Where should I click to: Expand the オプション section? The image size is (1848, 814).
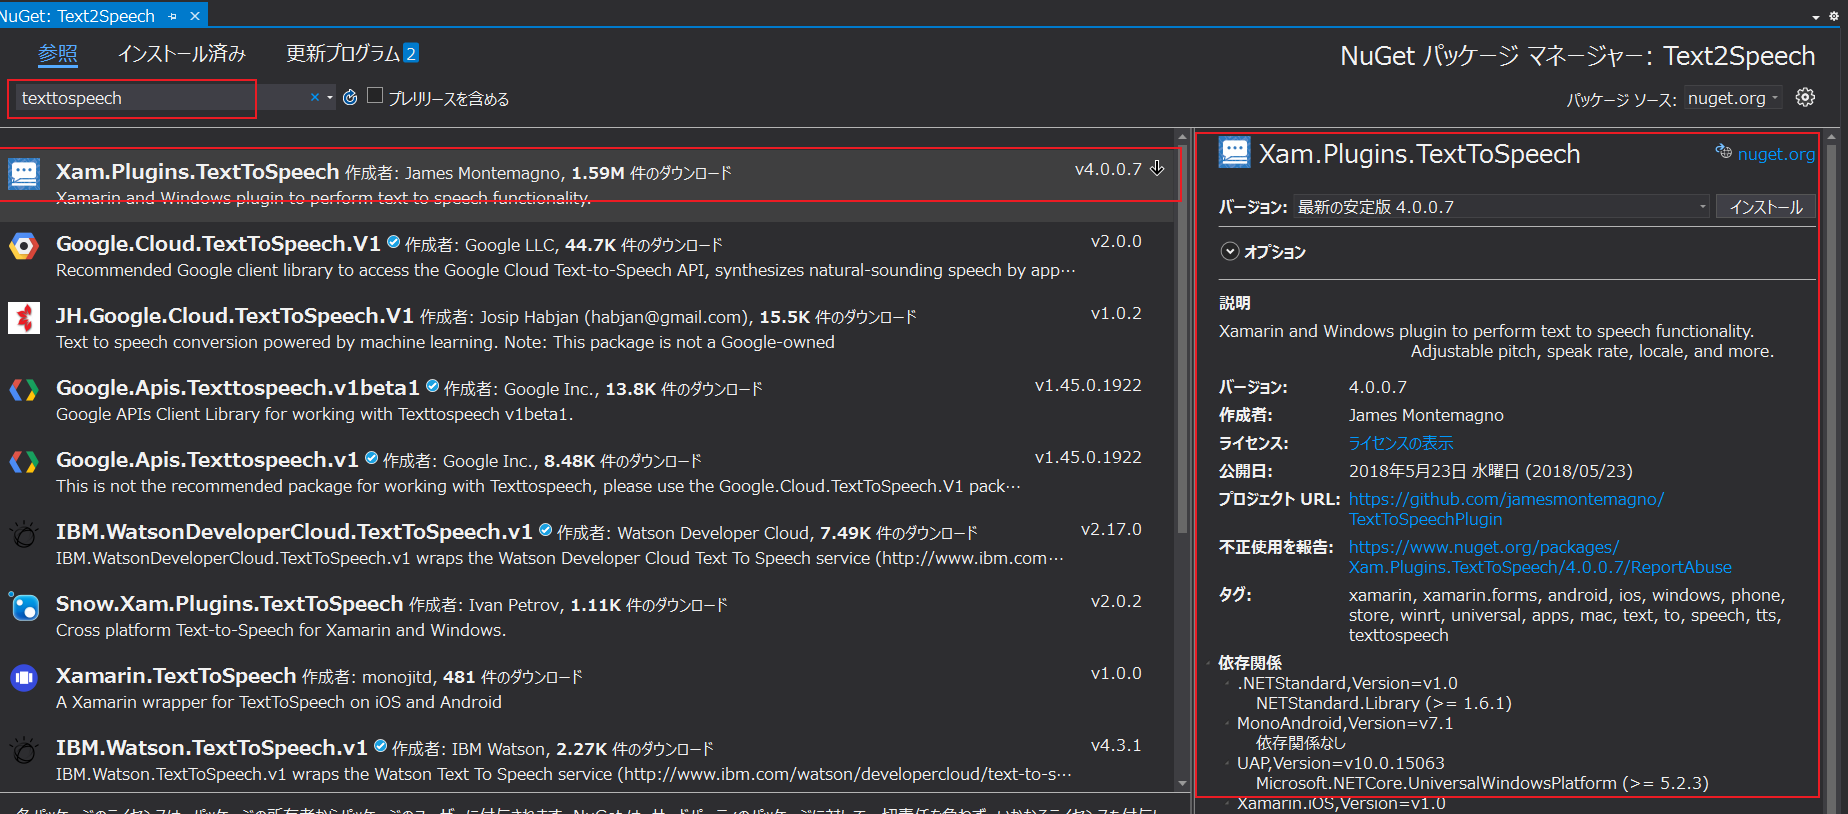(1230, 252)
